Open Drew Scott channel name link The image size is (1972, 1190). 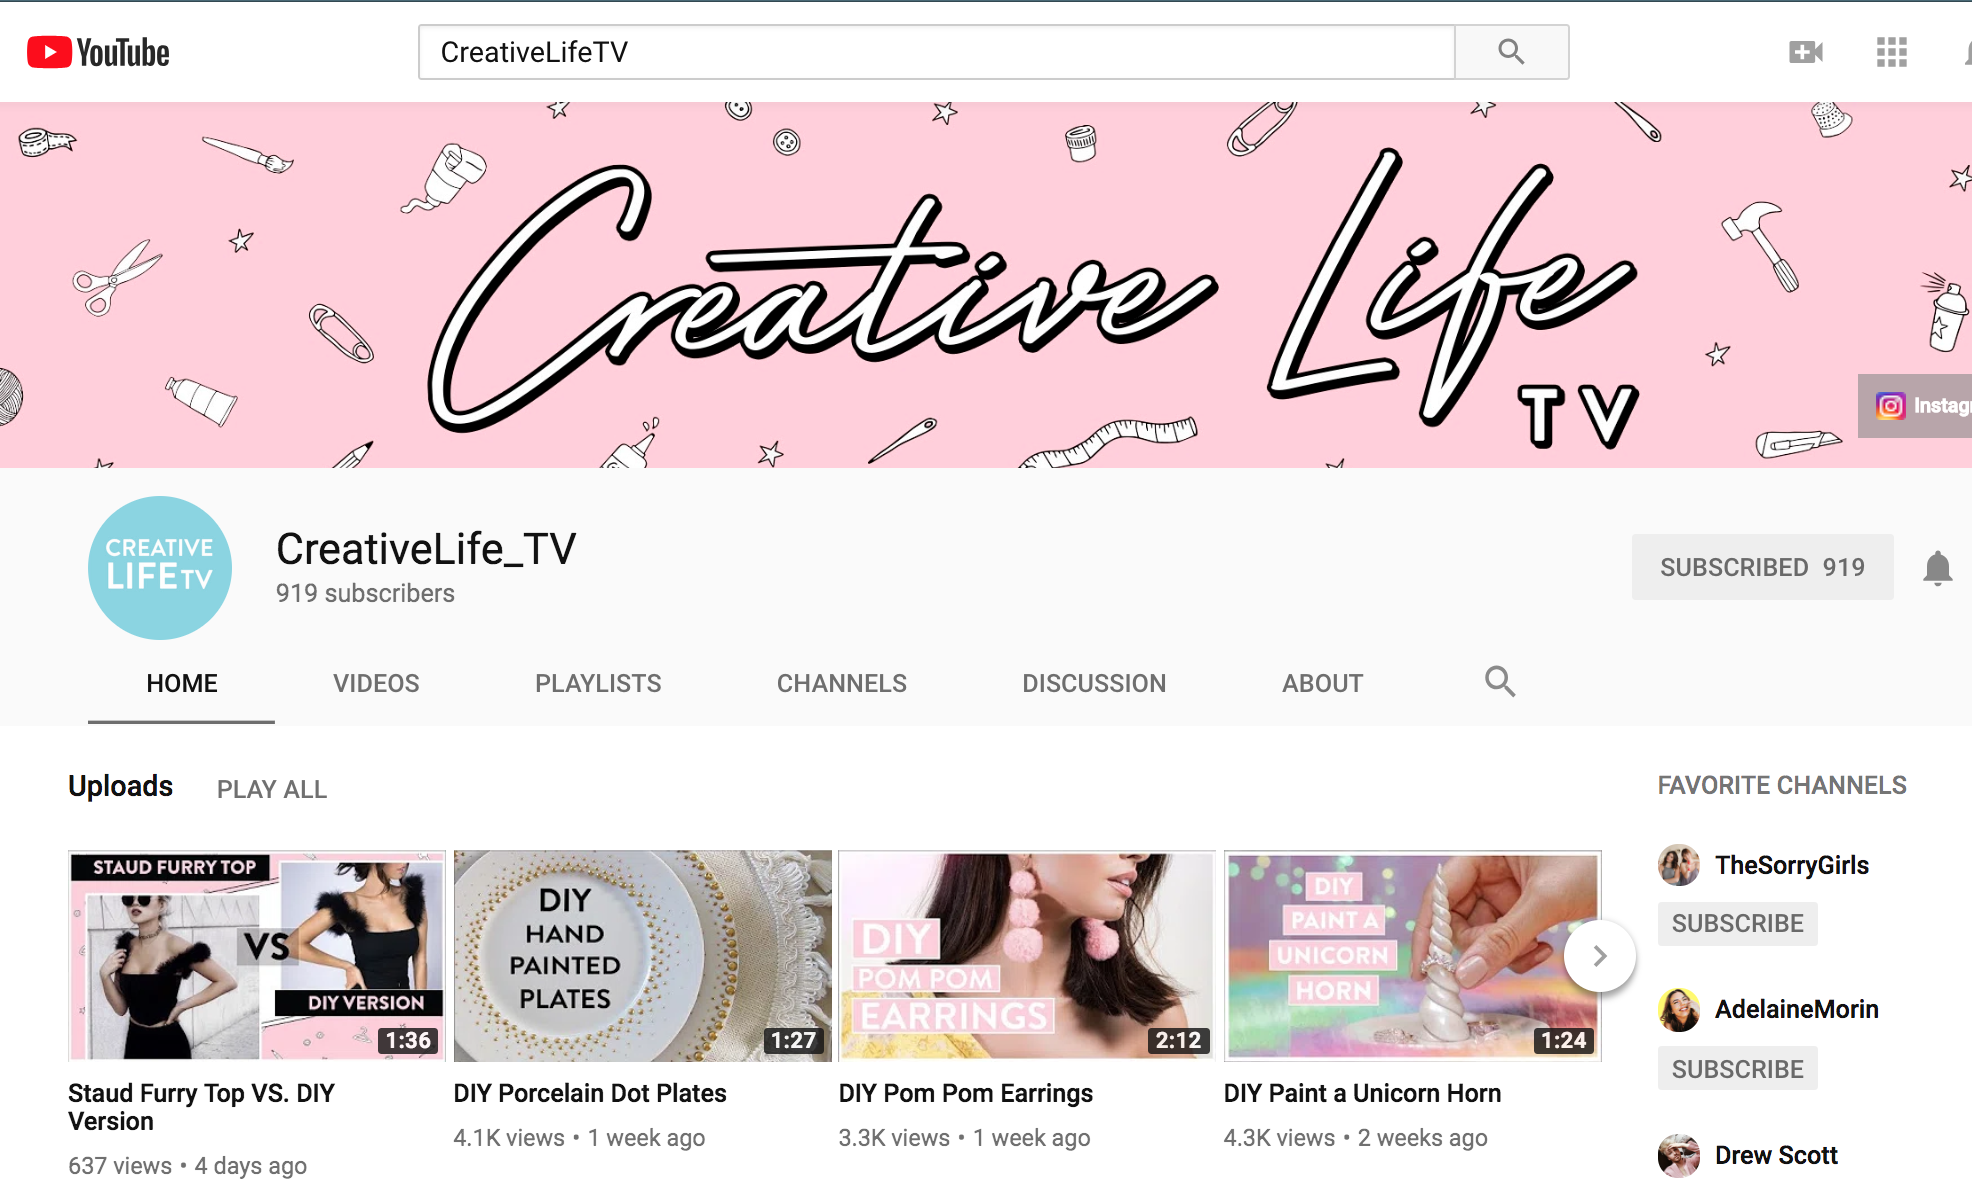point(1776,1155)
